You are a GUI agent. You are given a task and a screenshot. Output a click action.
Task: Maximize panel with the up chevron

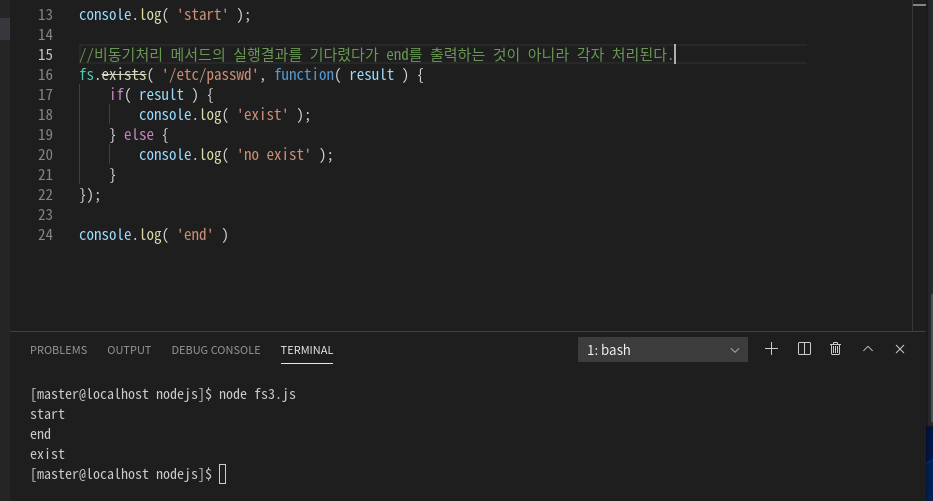[x=868, y=349]
